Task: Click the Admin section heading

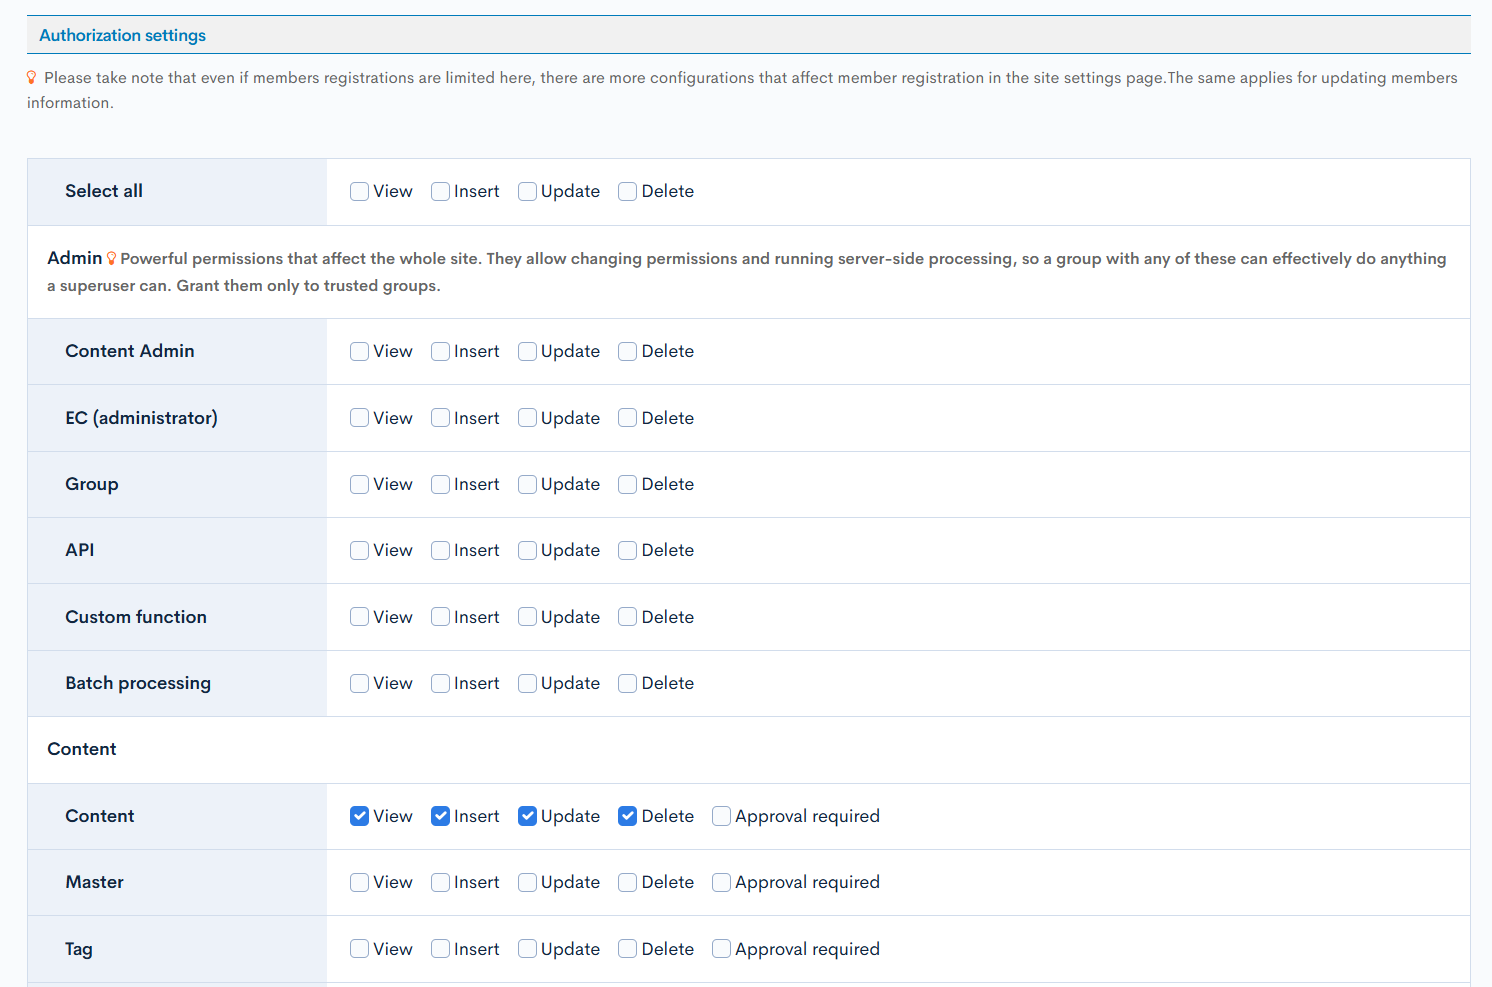Action: coord(75,258)
